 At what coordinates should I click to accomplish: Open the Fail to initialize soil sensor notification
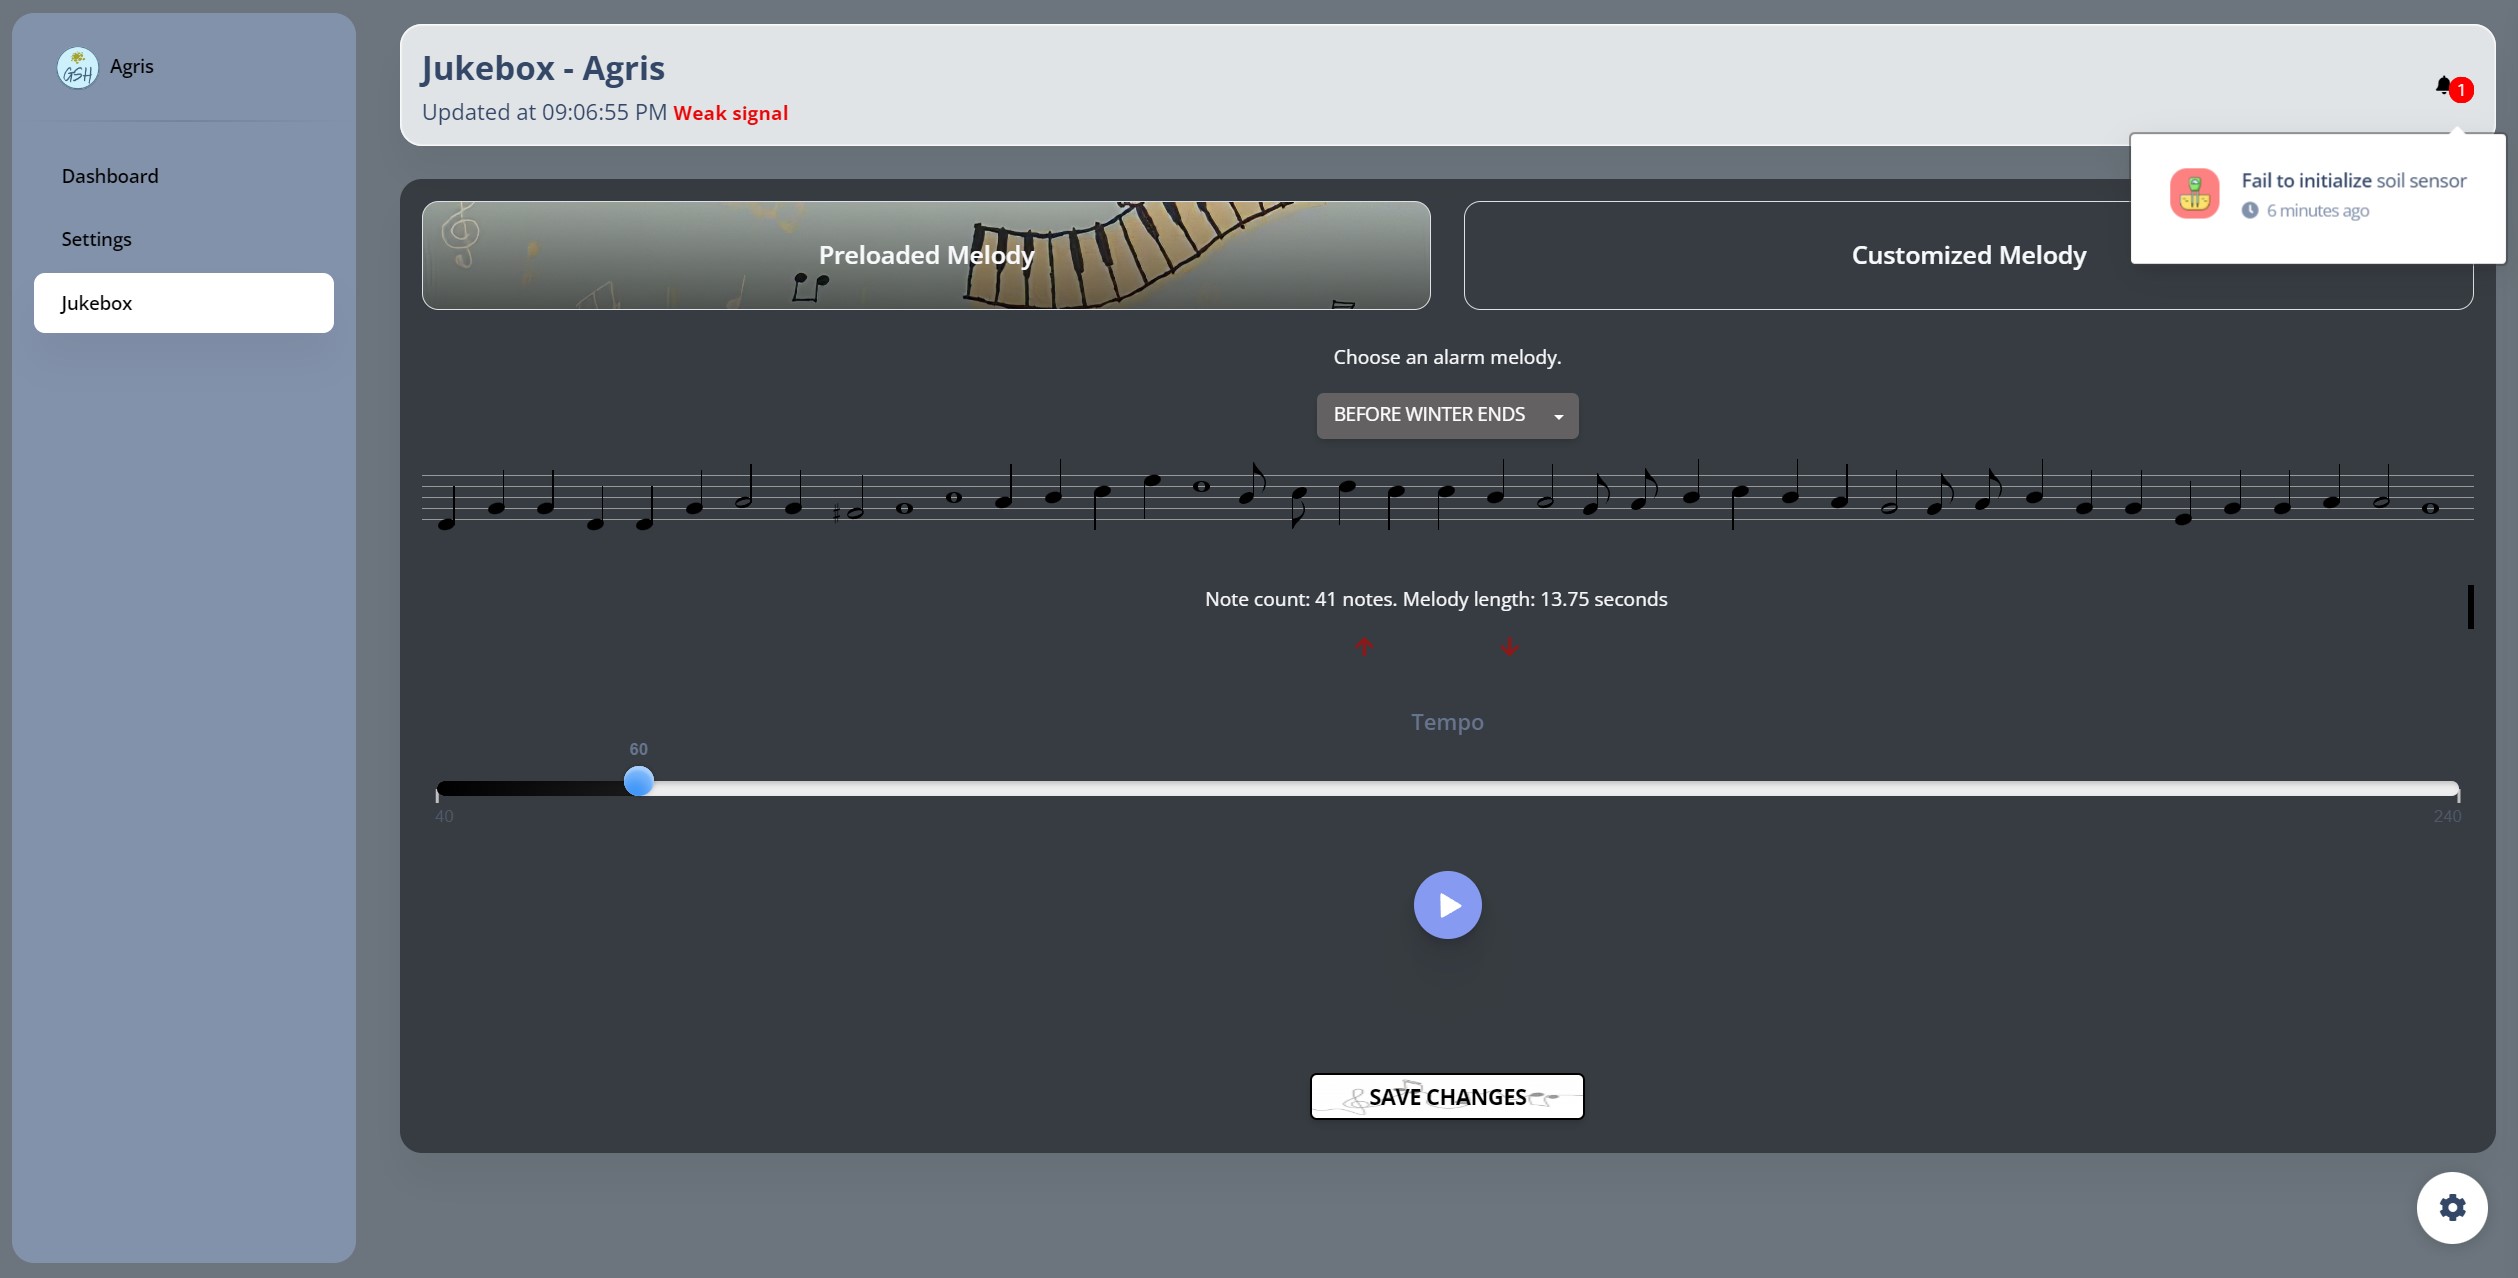2318,195
